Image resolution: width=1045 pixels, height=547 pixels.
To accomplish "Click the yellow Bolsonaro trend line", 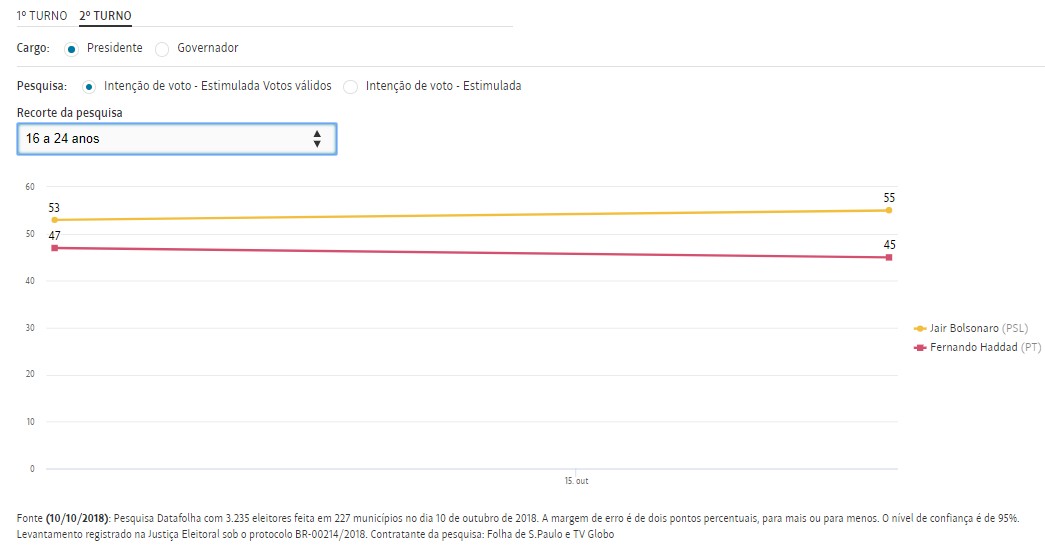I will click(470, 215).
